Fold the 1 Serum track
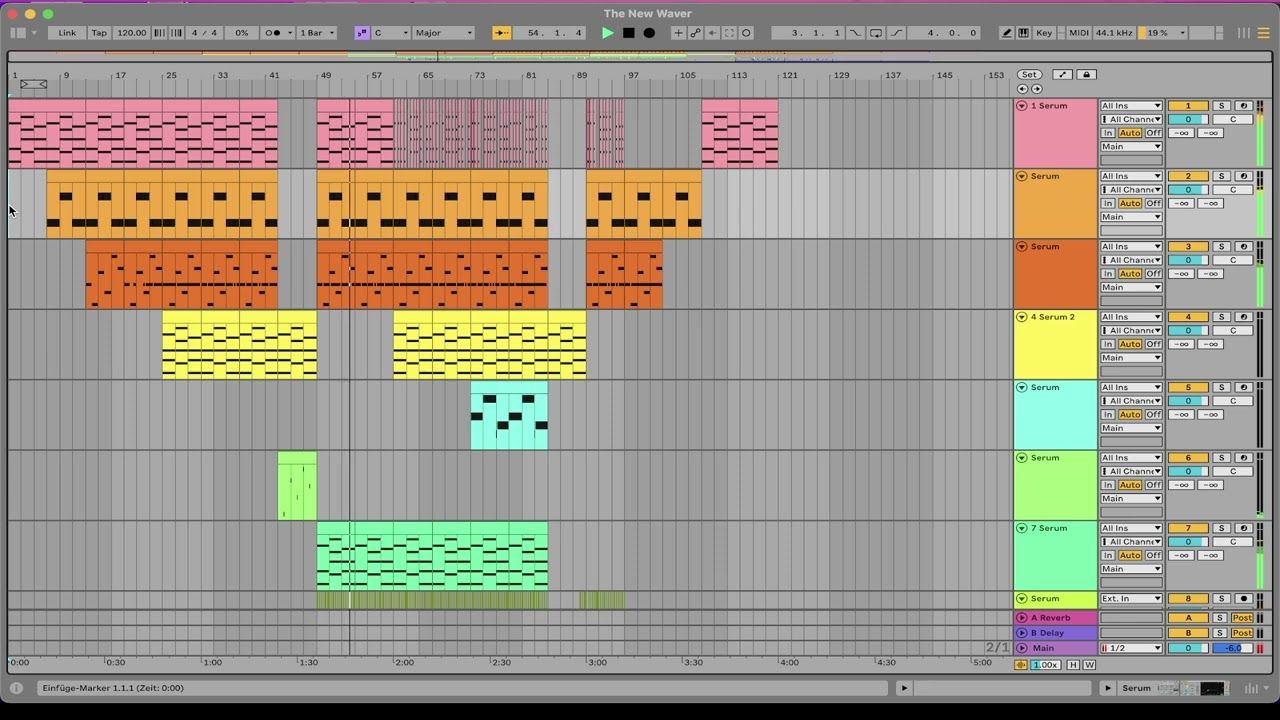 [1022, 106]
